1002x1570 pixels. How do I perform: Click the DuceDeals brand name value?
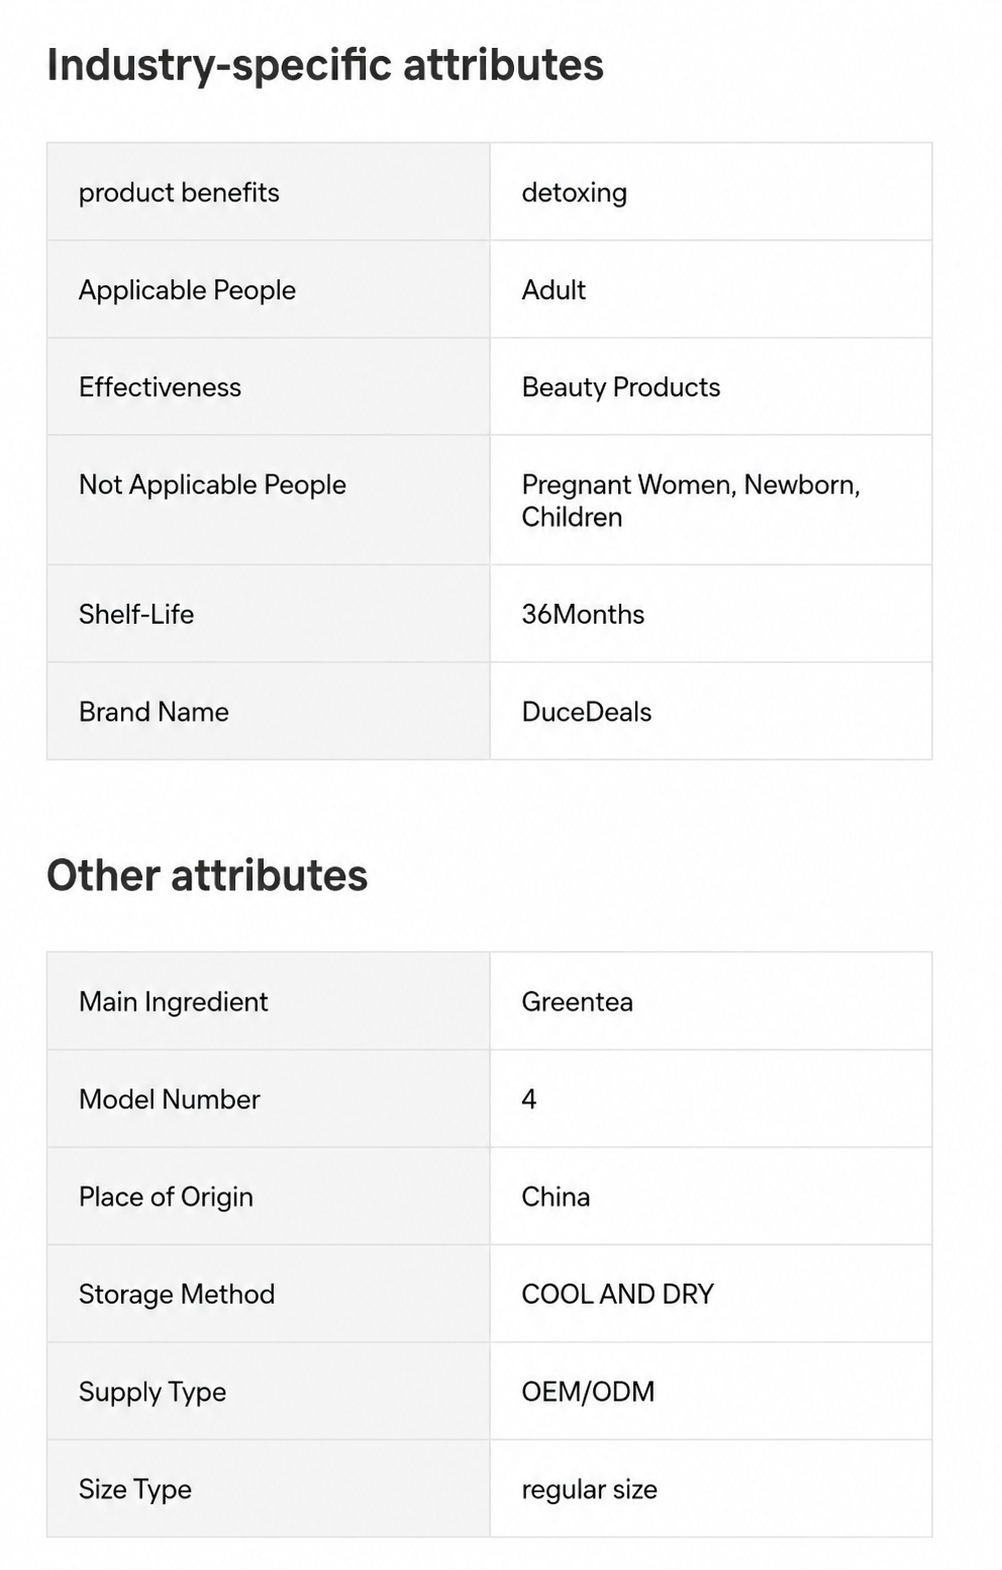click(586, 712)
